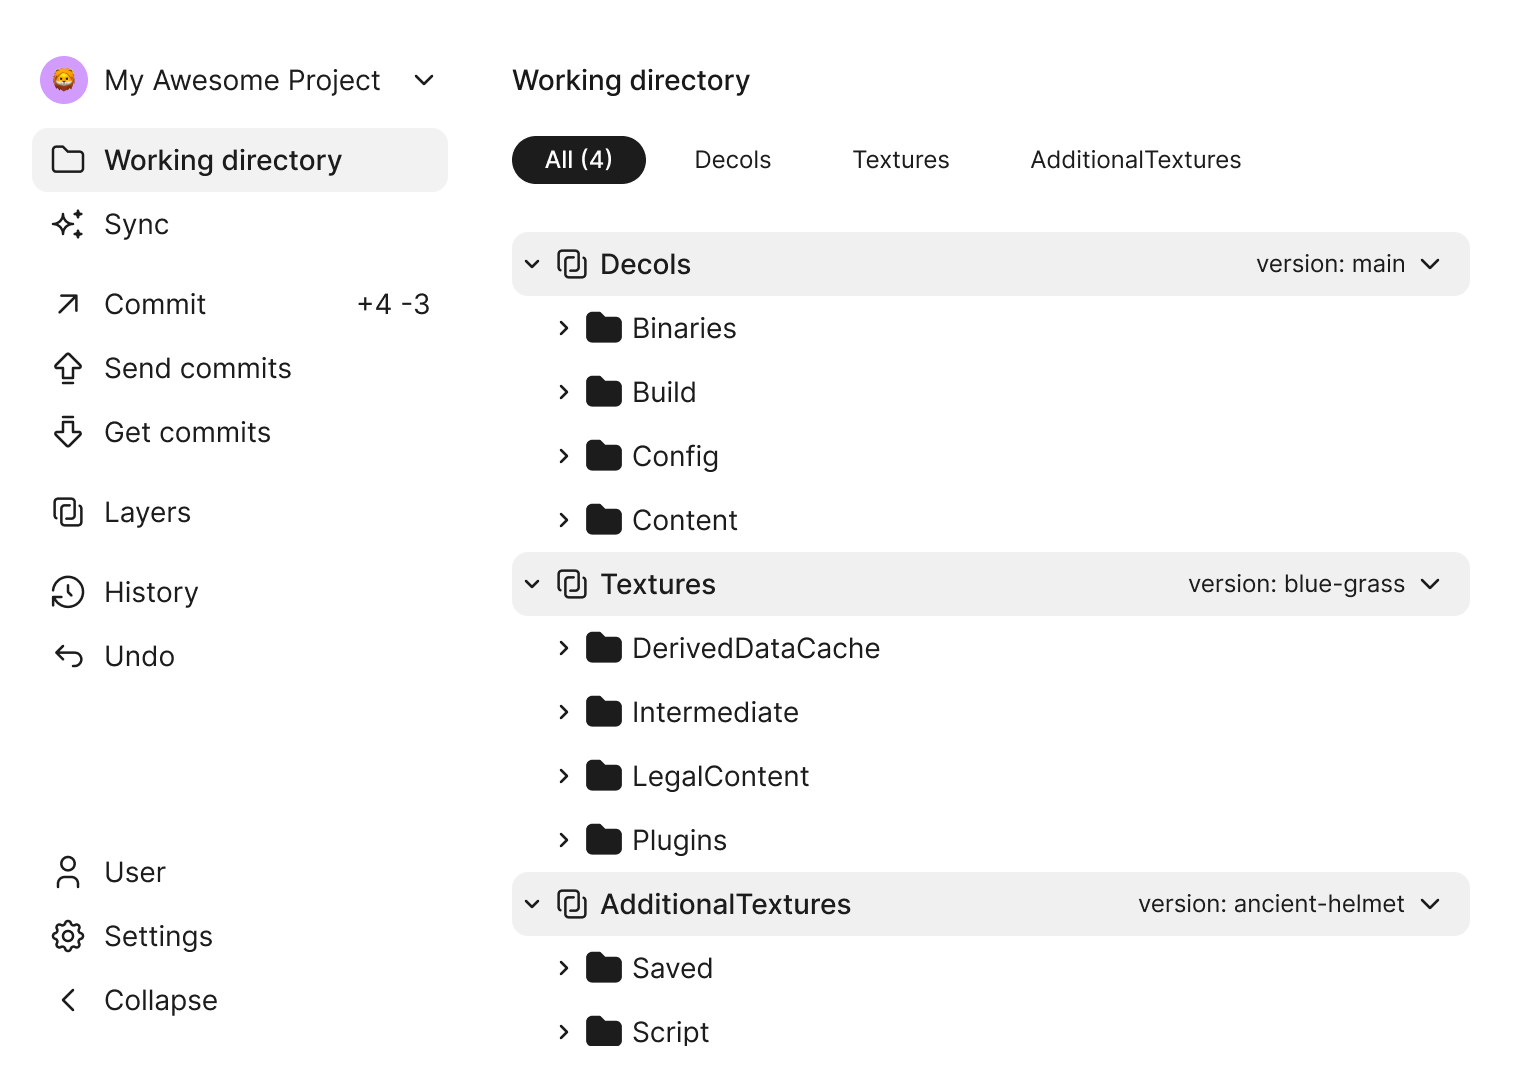Click the Get commits download icon
1536x1080 pixels.
pos(67,432)
